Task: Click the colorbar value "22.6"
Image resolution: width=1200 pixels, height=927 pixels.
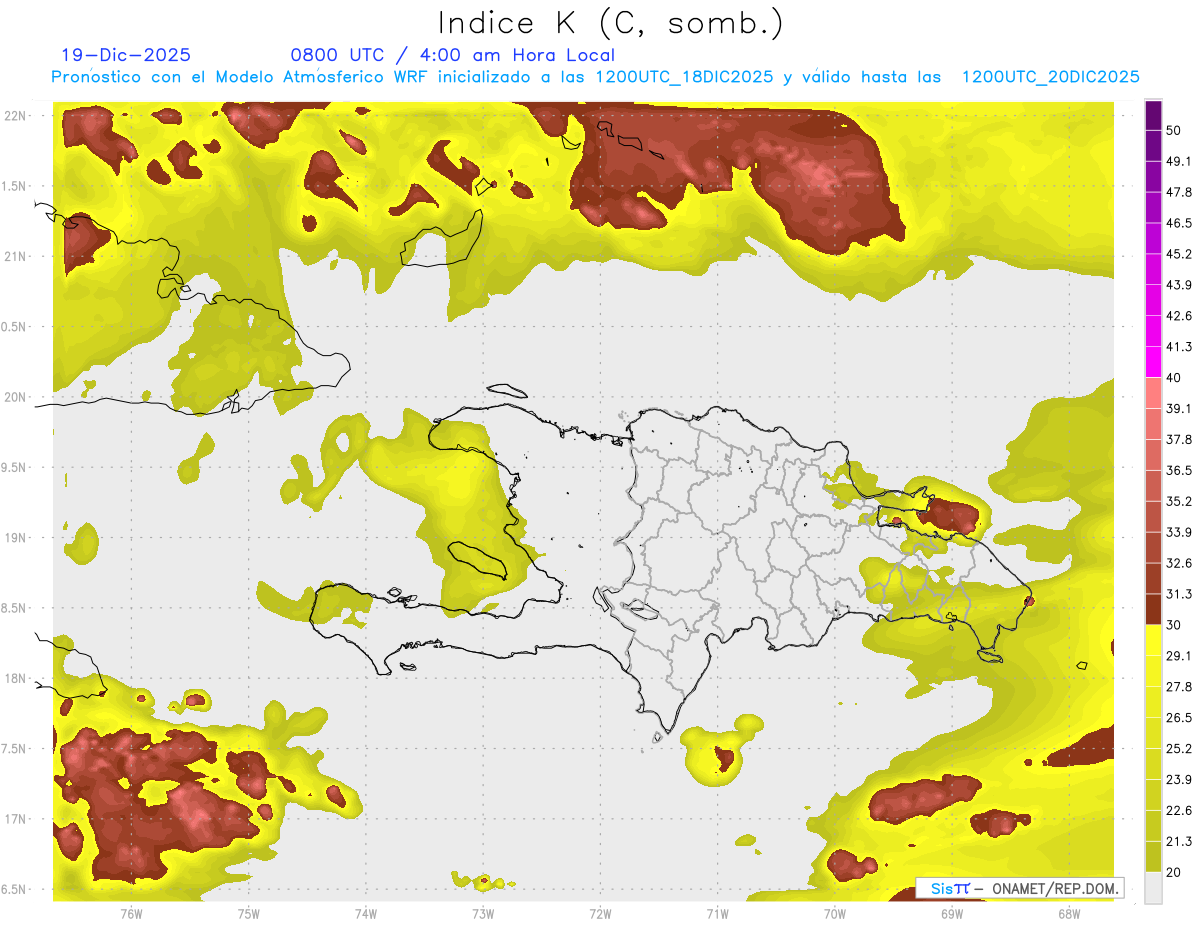Action: coord(1180,810)
